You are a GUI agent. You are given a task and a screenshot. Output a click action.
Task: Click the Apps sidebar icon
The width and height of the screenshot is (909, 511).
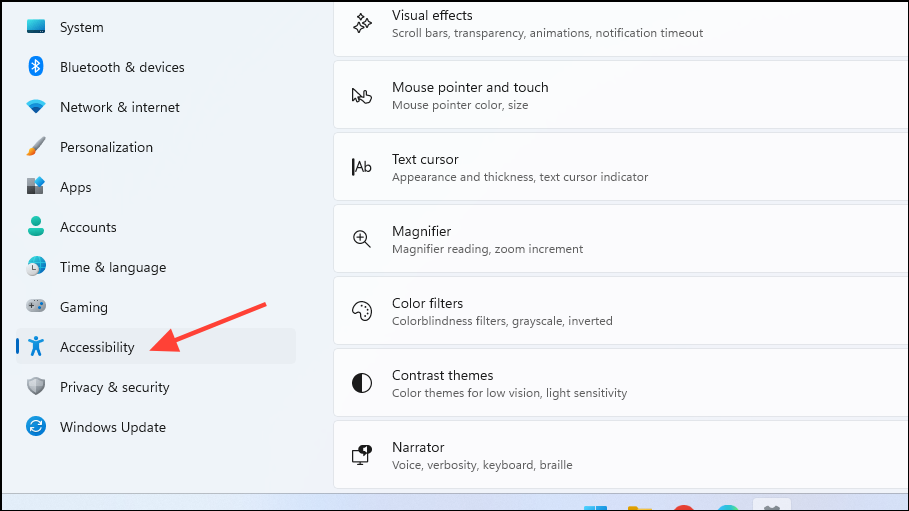tap(36, 187)
